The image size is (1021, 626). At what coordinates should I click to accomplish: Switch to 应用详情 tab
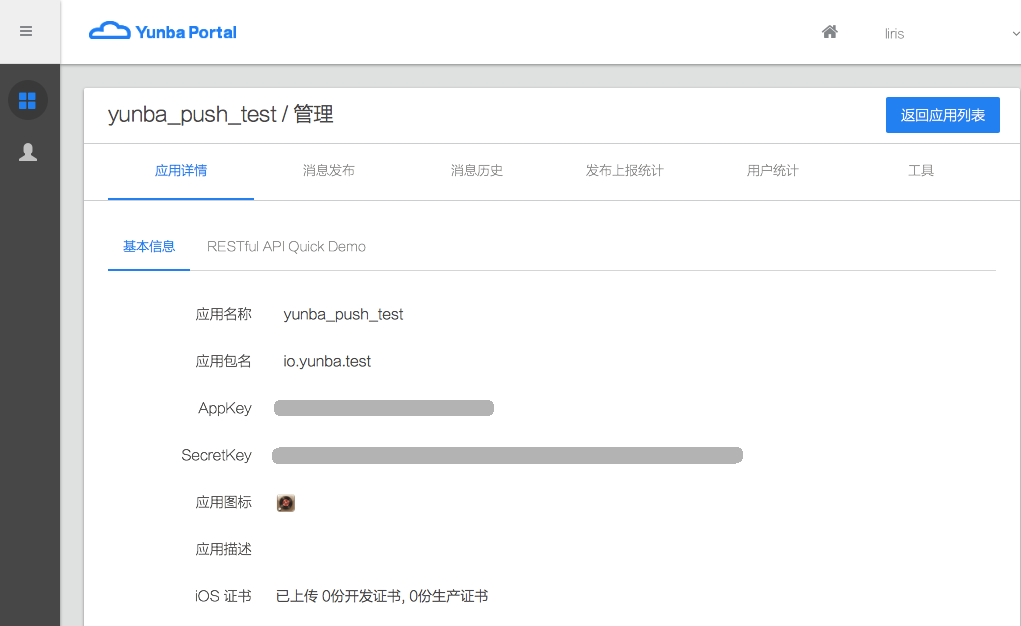(x=181, y=171)
